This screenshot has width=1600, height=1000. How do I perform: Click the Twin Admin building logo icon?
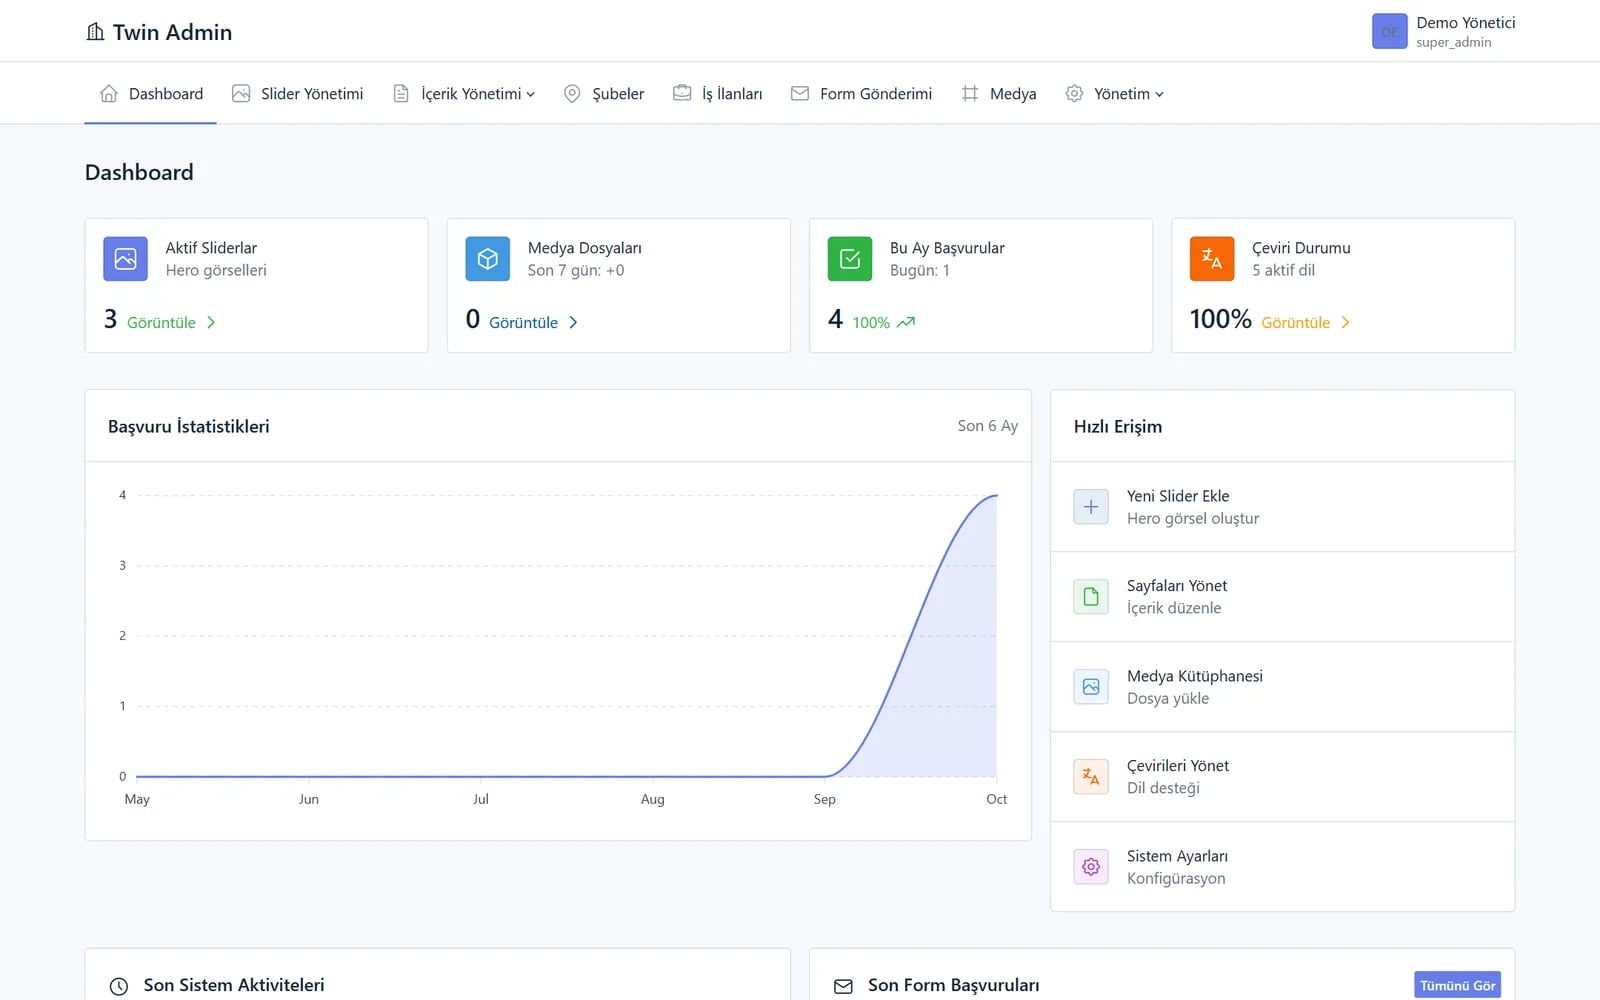(95, 32)
